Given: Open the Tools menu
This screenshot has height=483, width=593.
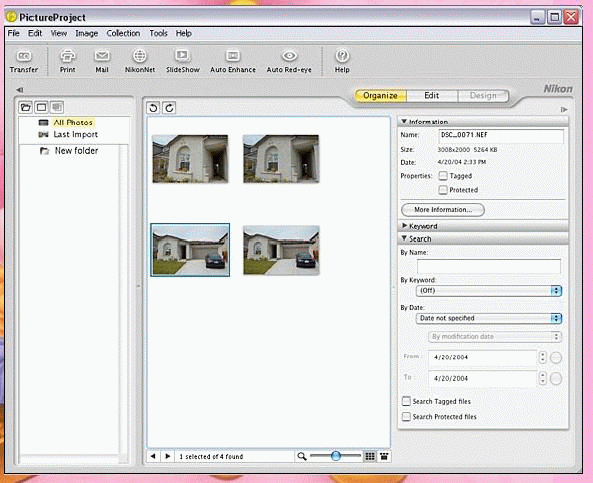Looking at the screenshot, I should pyautogui.click(x=158, y=33).
